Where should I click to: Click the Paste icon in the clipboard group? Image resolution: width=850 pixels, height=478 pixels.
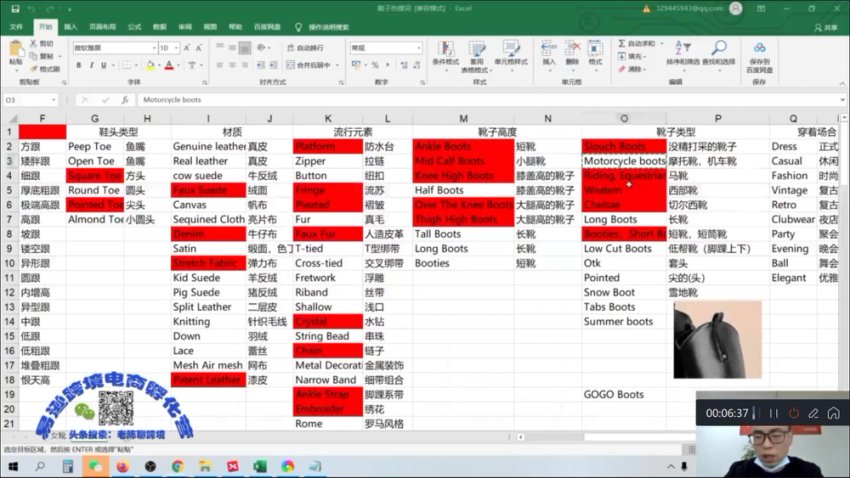(x=16, y=54)
